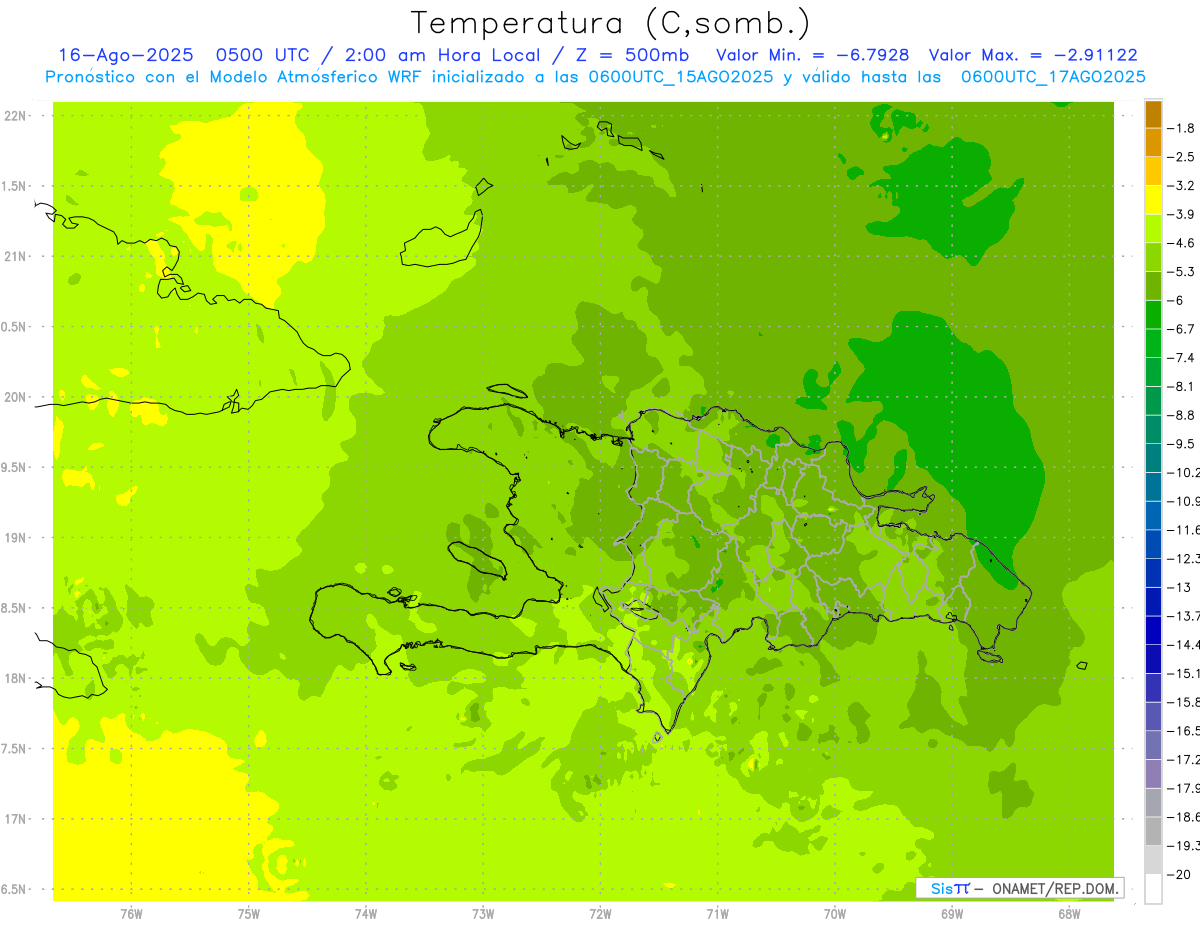
Task: Click the '73W' longitude label
Action: pyautogui.click(x=483, y=913)
